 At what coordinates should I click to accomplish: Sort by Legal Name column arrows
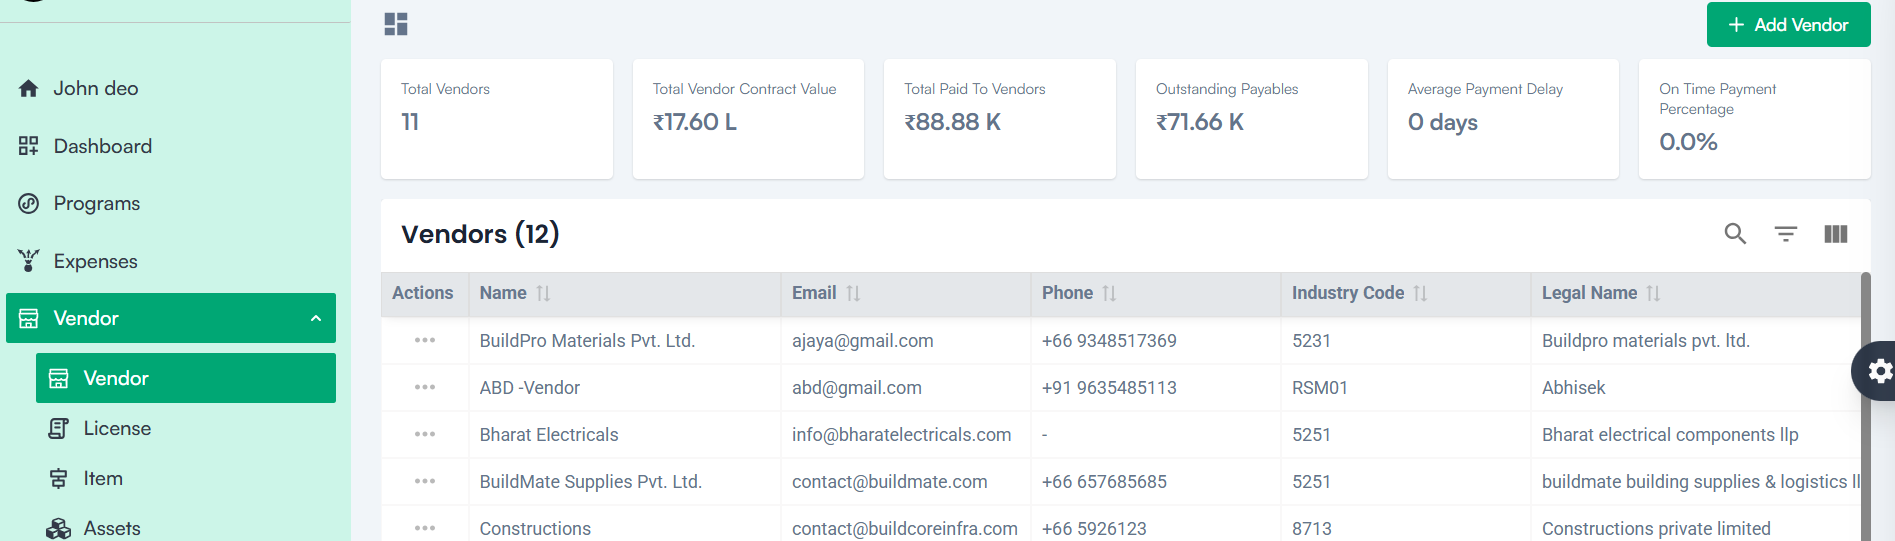pyautogui.click(x=1653, y=293)
